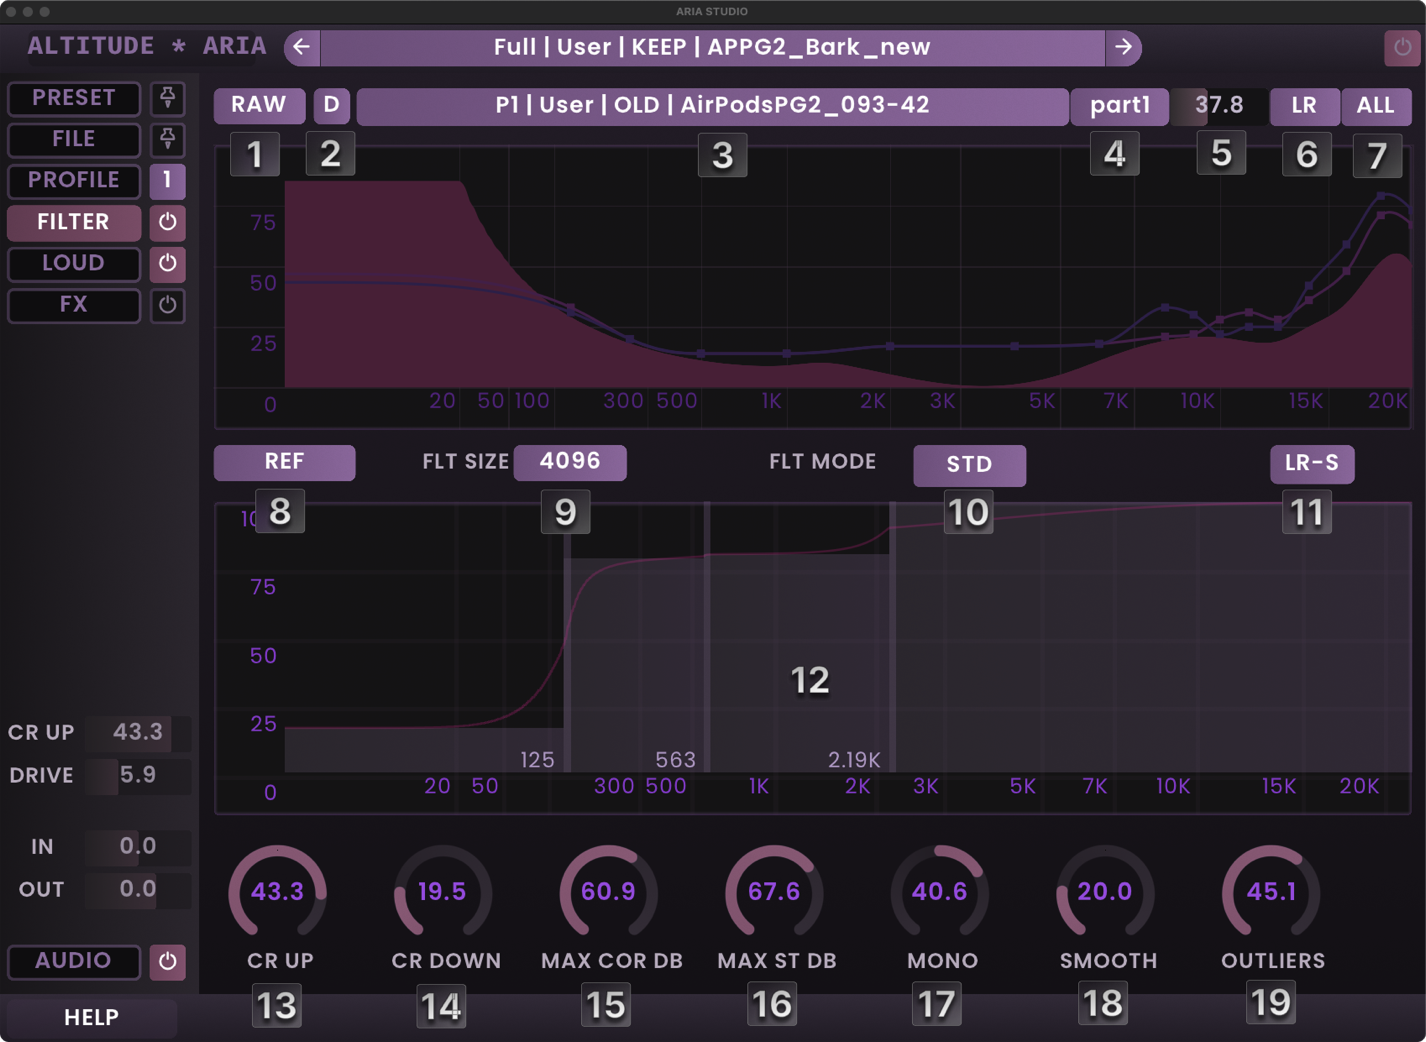Open the FLT SIZE 4096 dropdown
This screenshot has height=1042, width=1426.
pos(570,462)
